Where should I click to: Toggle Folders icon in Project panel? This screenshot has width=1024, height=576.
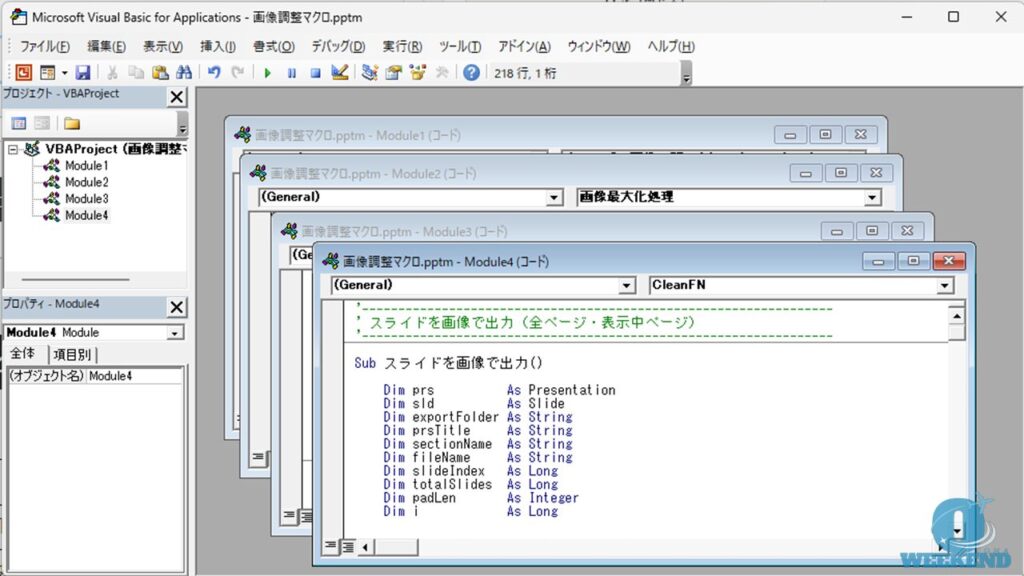(72, 123)
